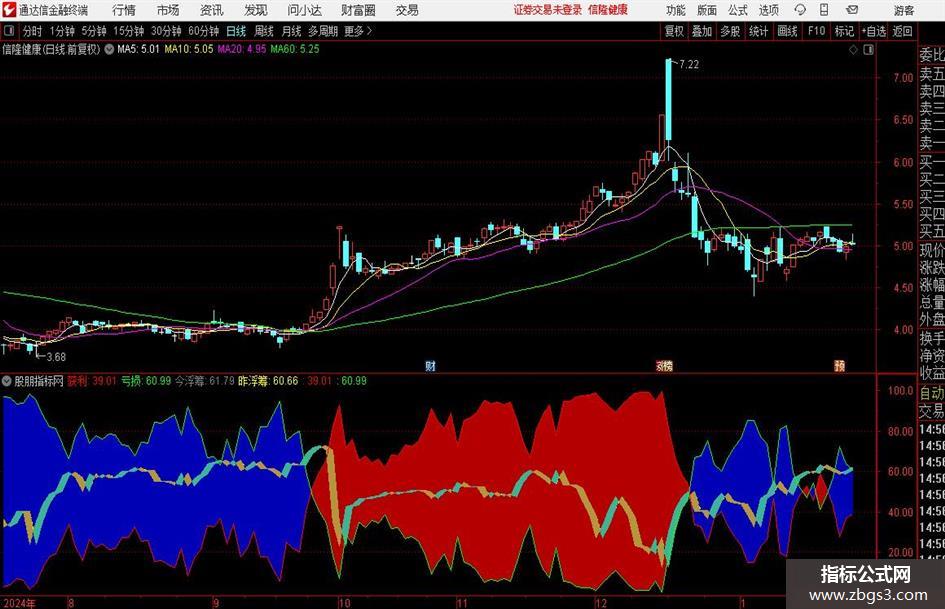This screenshot has width=945, height=609.
Task: Open the 行情 menu
Action: coord(124,10)
